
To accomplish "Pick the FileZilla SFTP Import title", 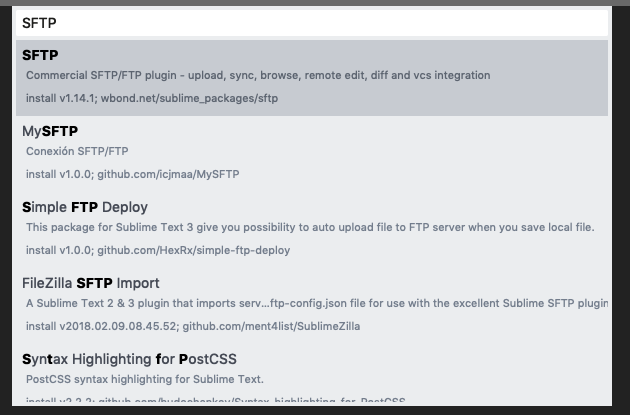I will pos(91,283).
